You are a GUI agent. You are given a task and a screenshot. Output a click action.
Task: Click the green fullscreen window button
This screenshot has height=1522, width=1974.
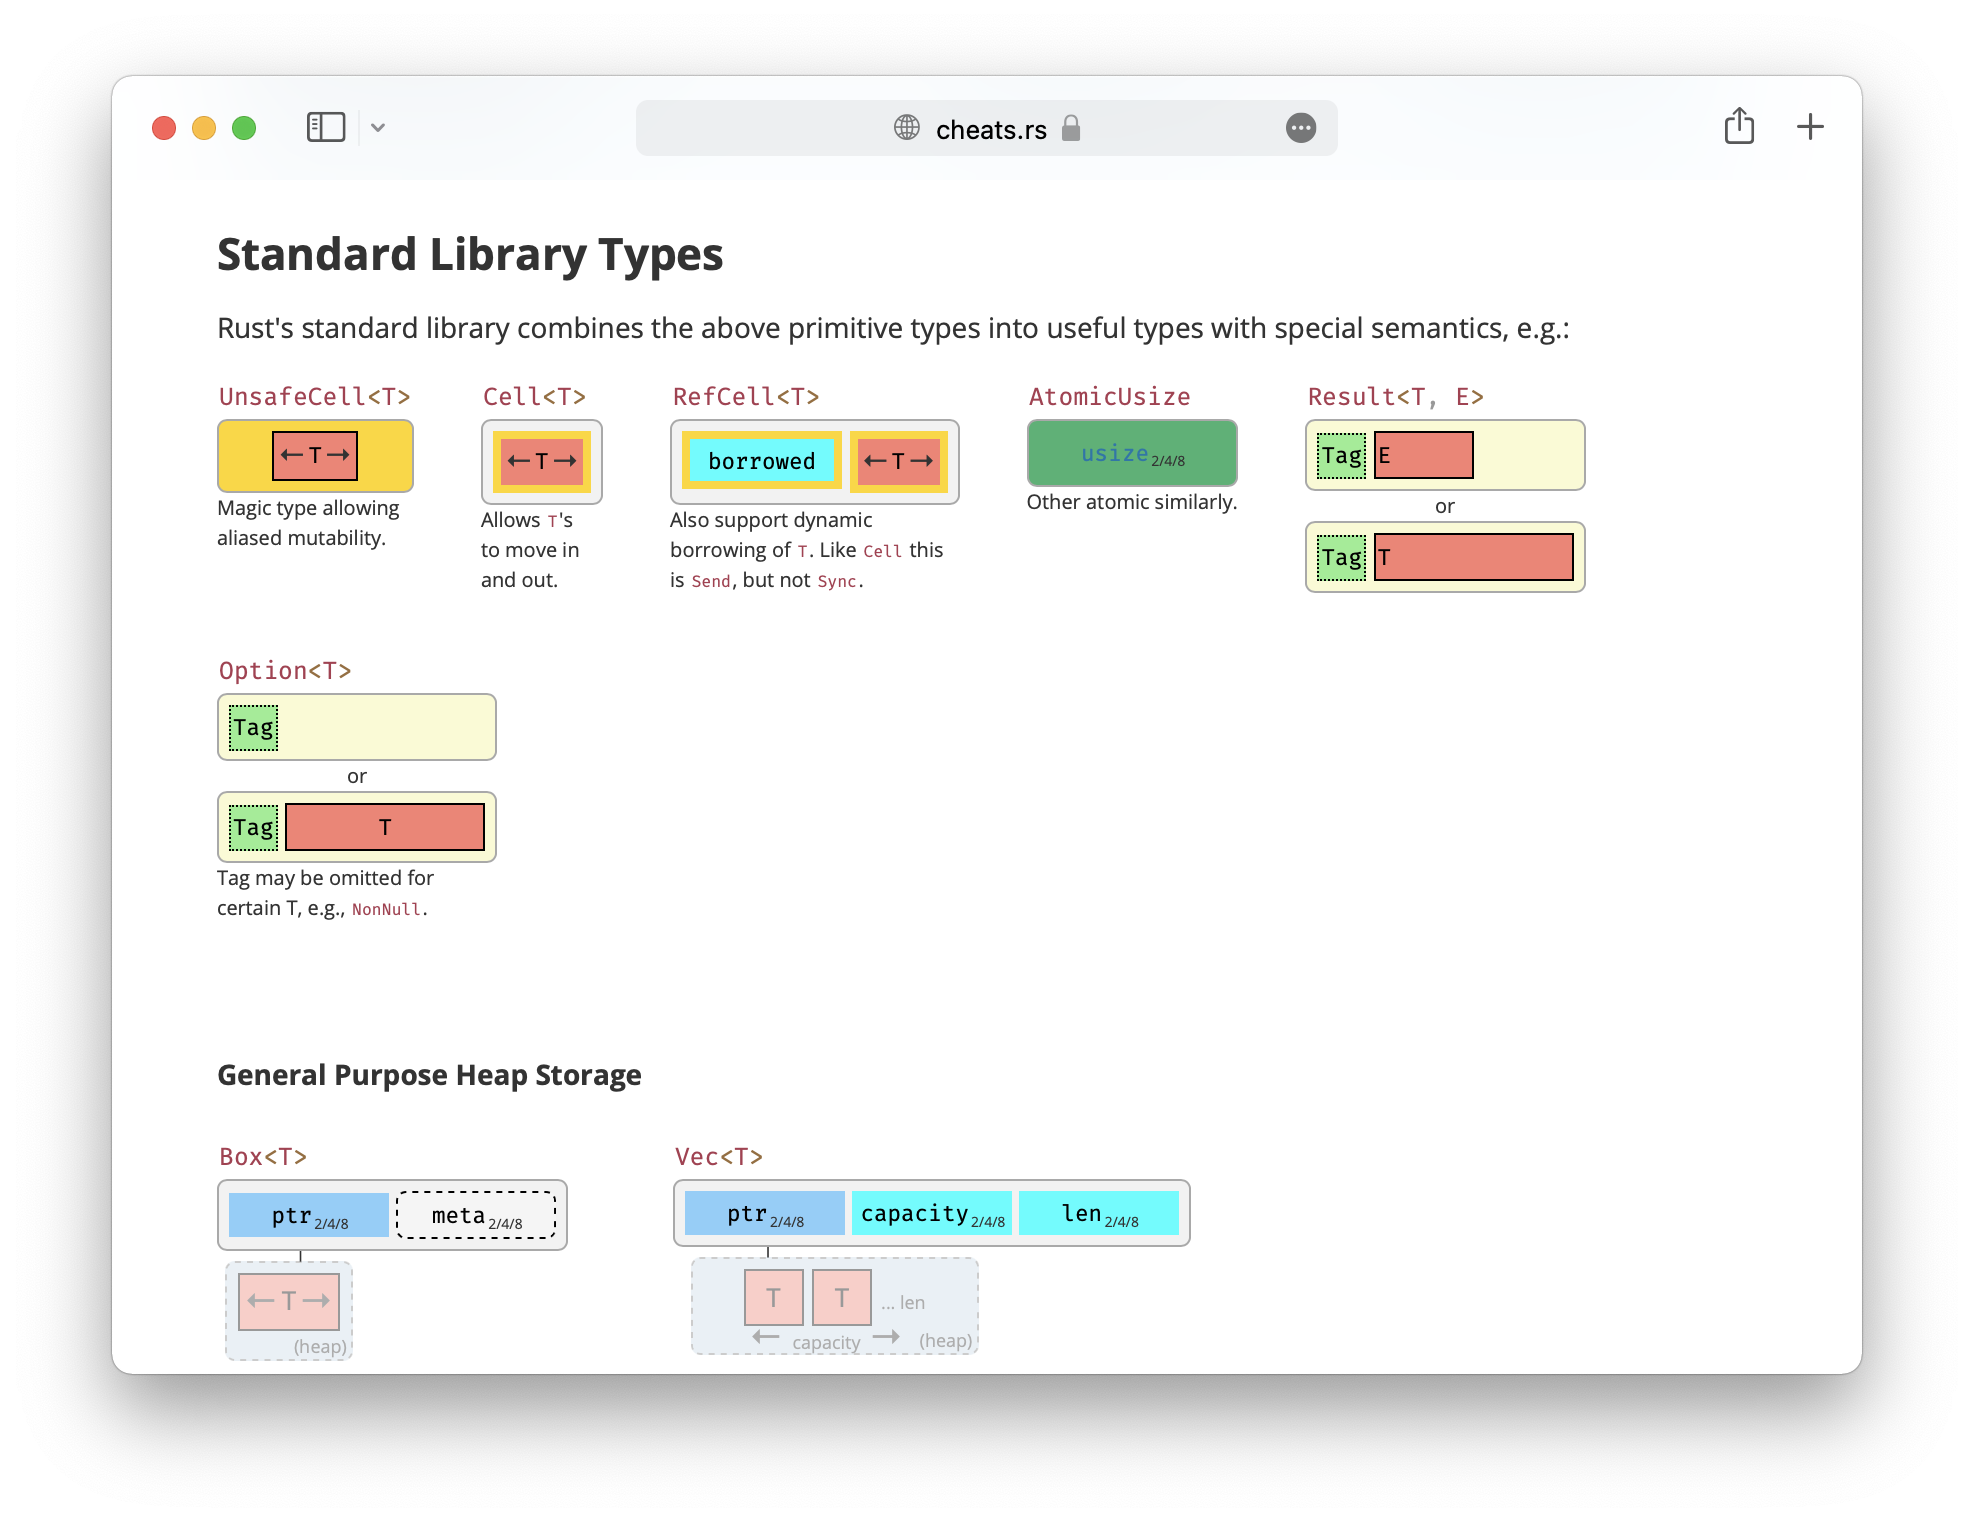[244, 128]
